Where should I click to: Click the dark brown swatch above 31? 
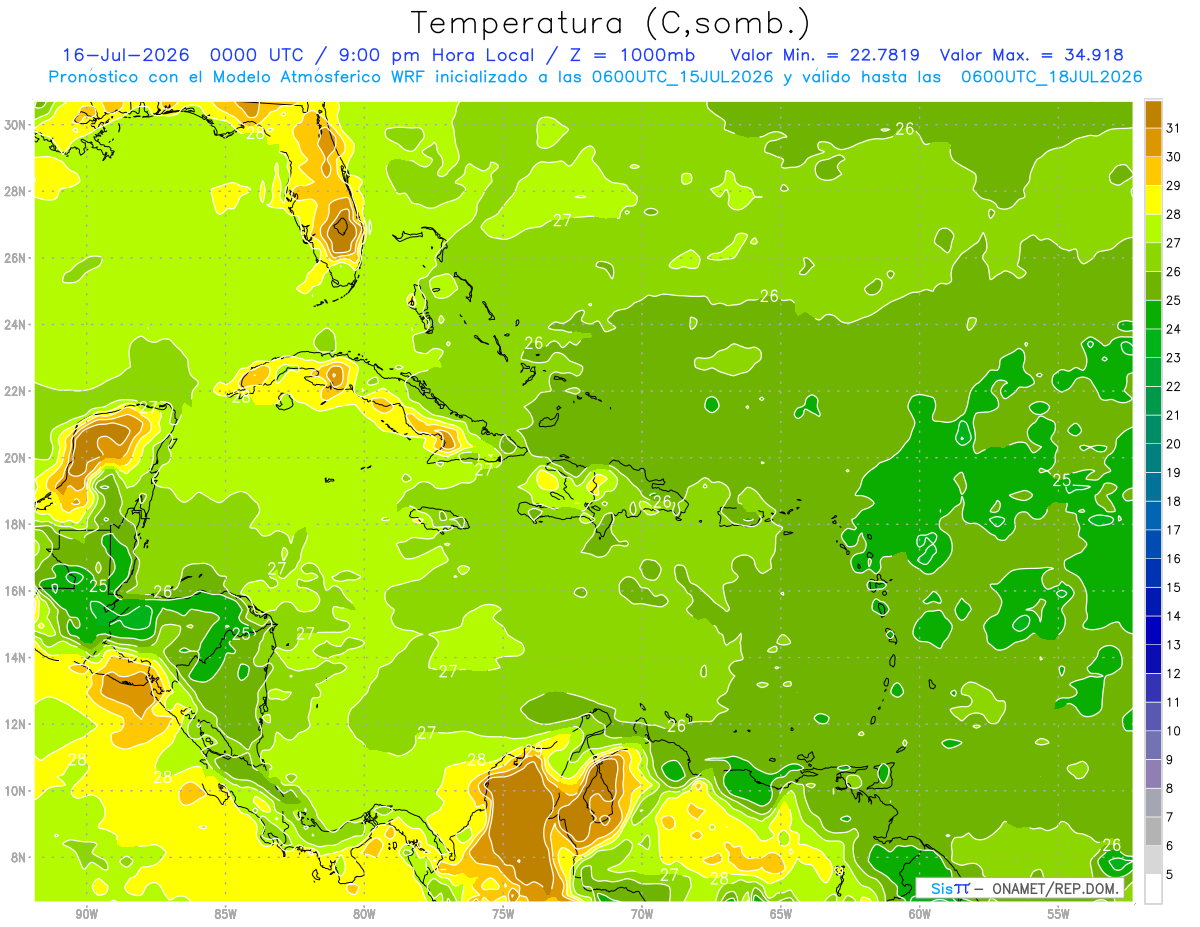(1153, 114)
